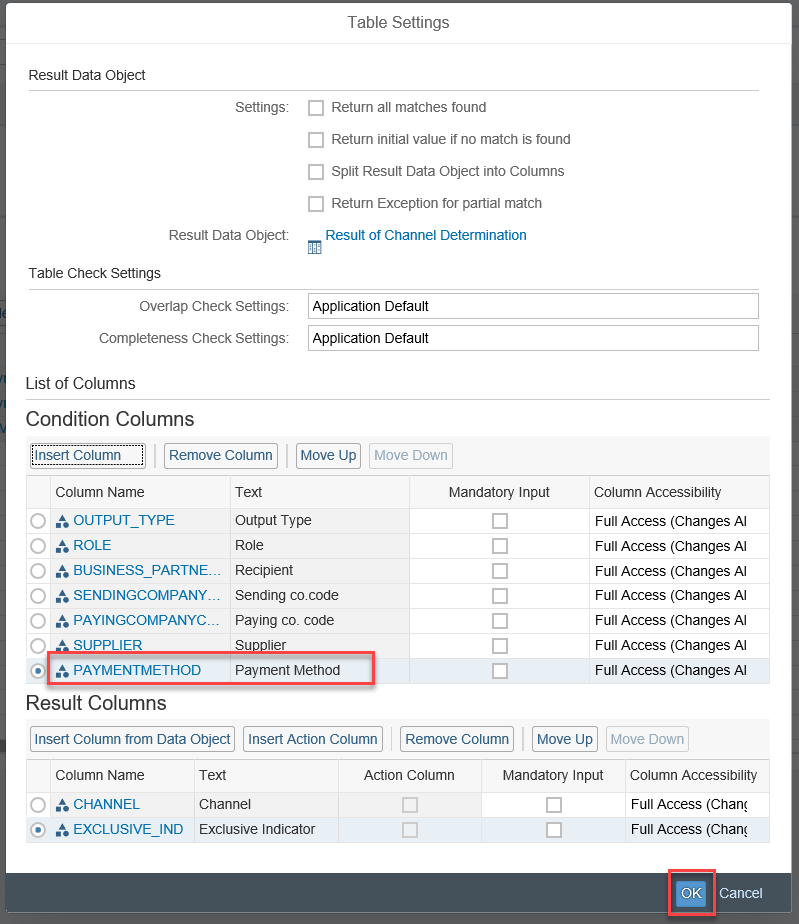Check Mandatory Input for Sending co.code row
The height and width of the screenshot is (924, 799).
500,596
